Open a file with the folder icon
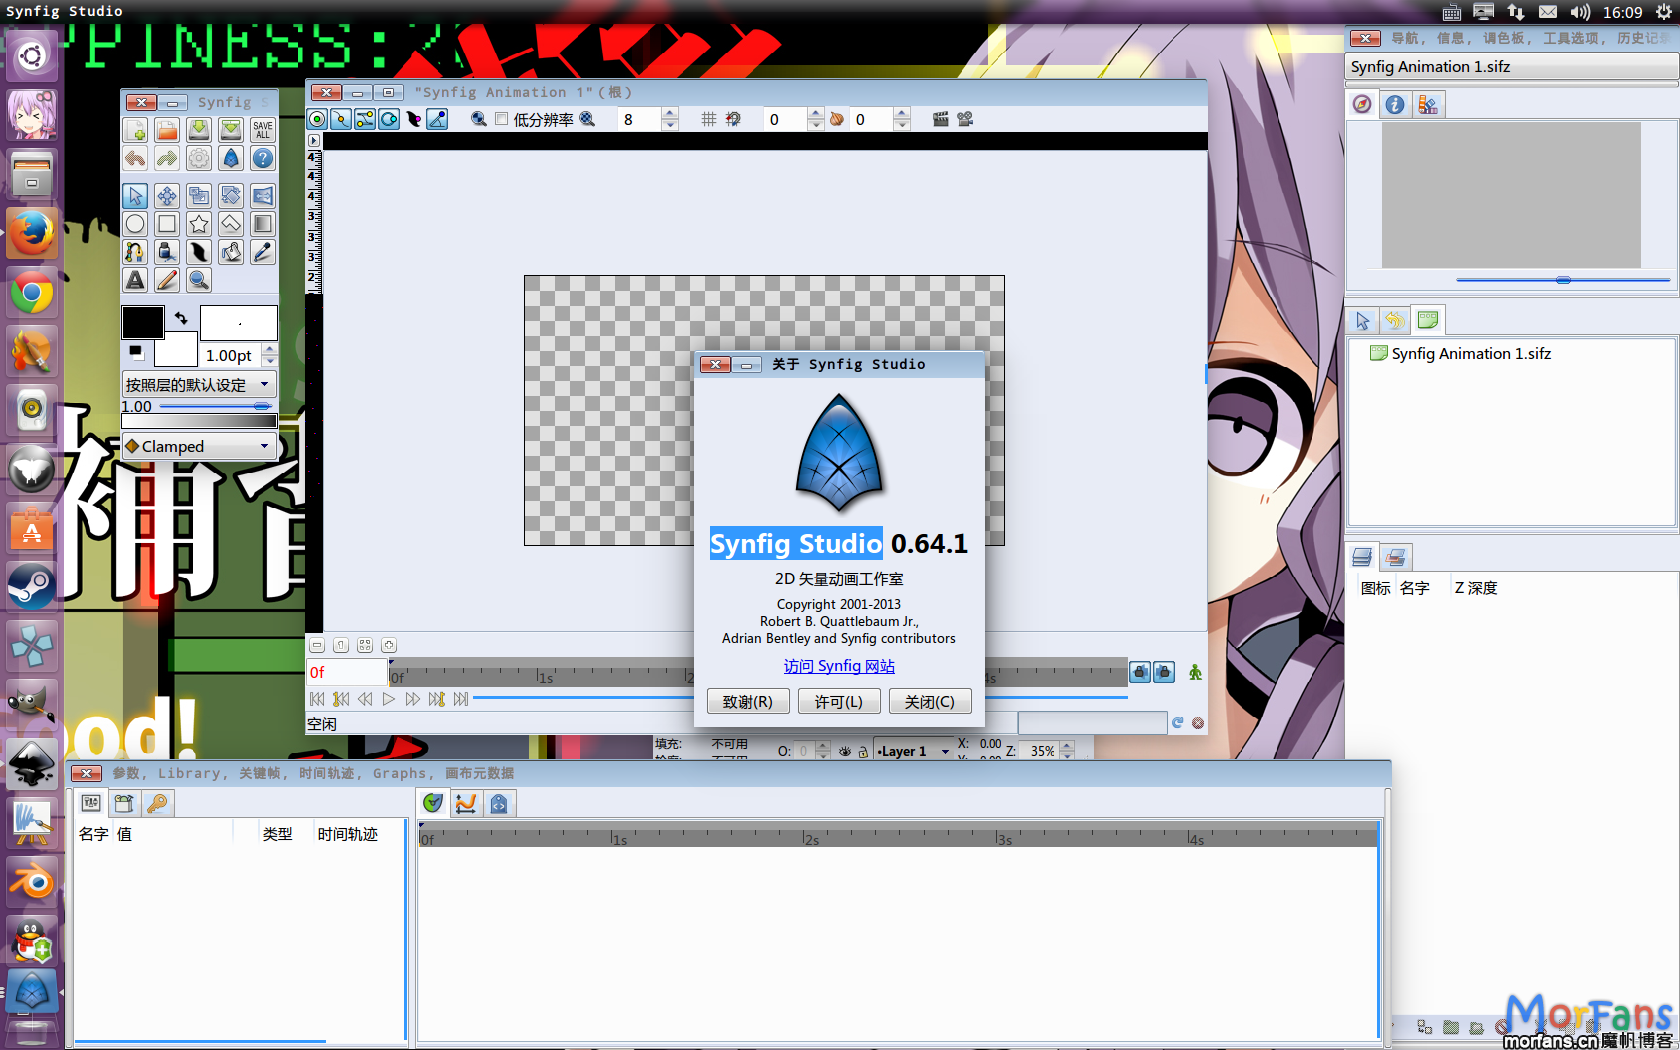Screen dimensions: 1680x1050 (x=167, y=130)
